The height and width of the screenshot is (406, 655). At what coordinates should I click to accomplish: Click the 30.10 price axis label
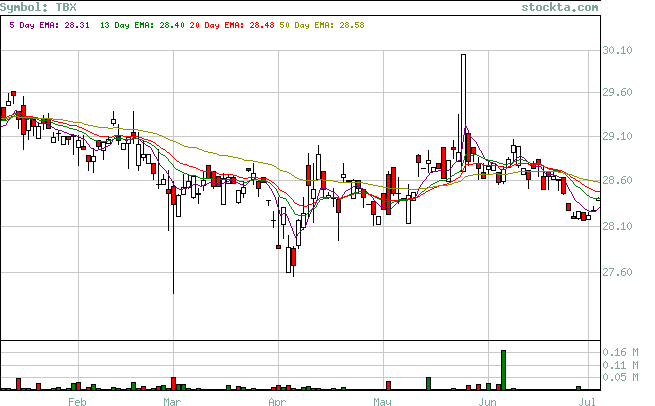click(617, 50)
